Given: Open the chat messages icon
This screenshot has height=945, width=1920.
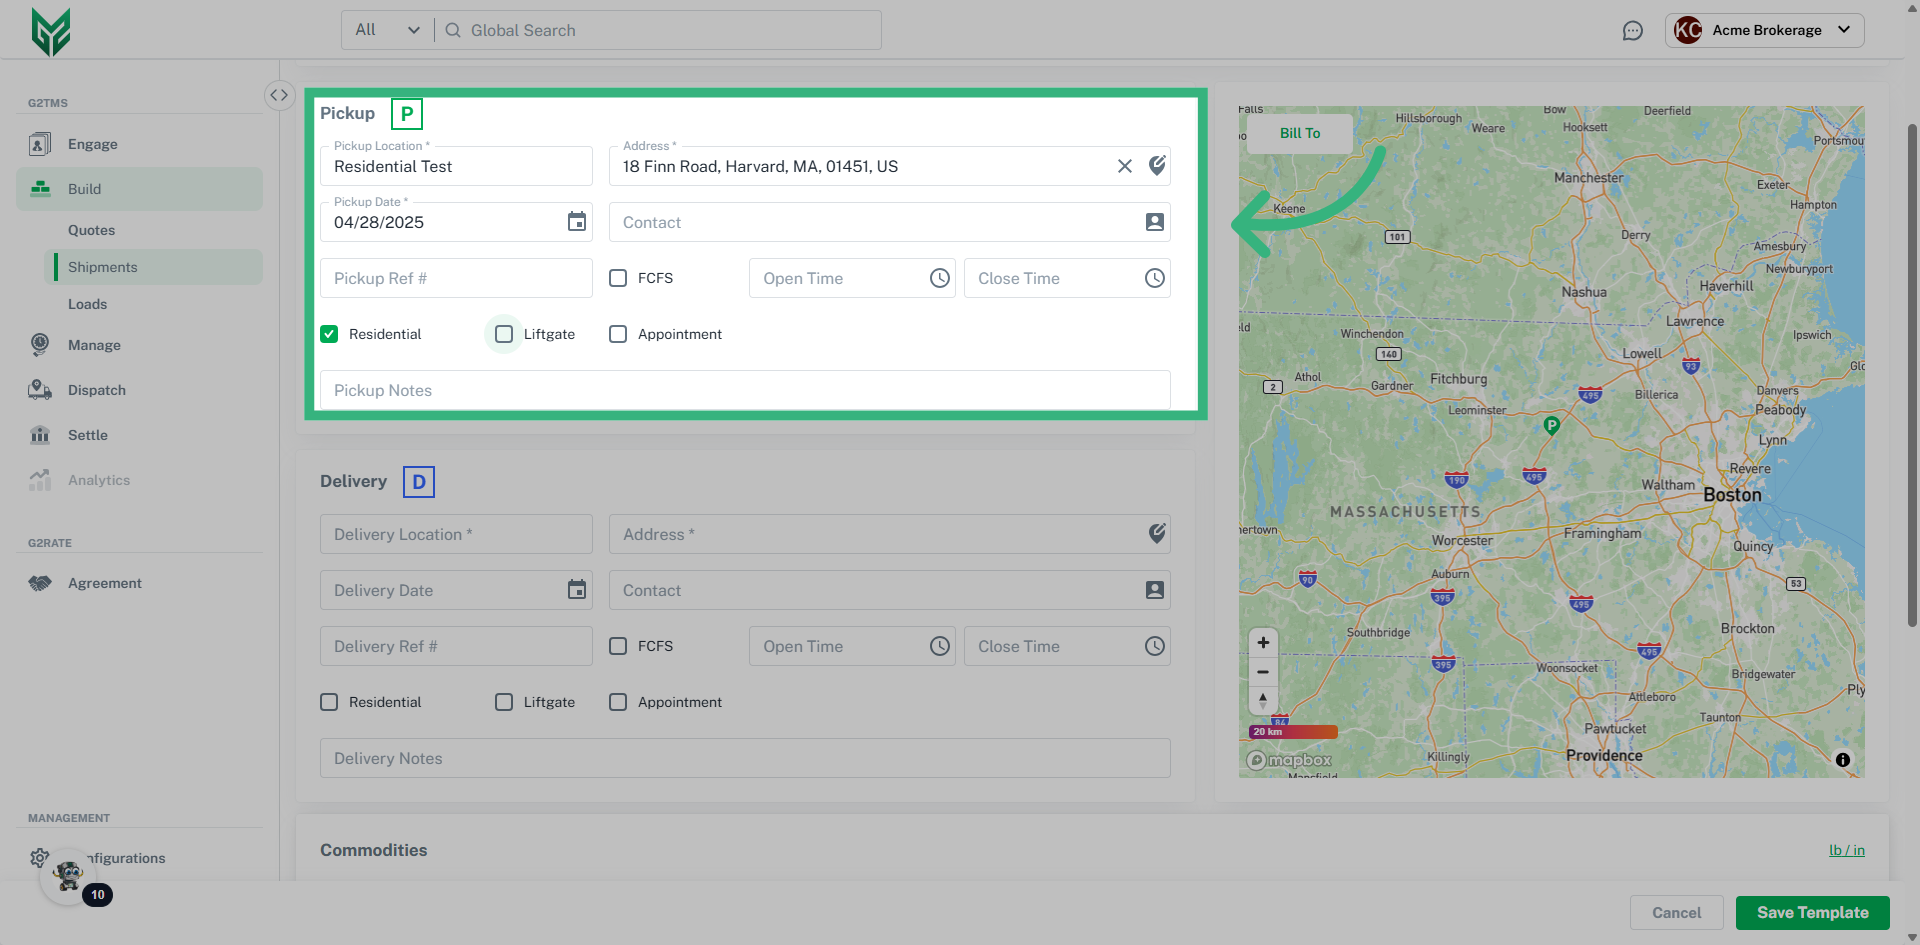Looking at the screenshot, I should pyautogui.click(x=1633, y=31).
